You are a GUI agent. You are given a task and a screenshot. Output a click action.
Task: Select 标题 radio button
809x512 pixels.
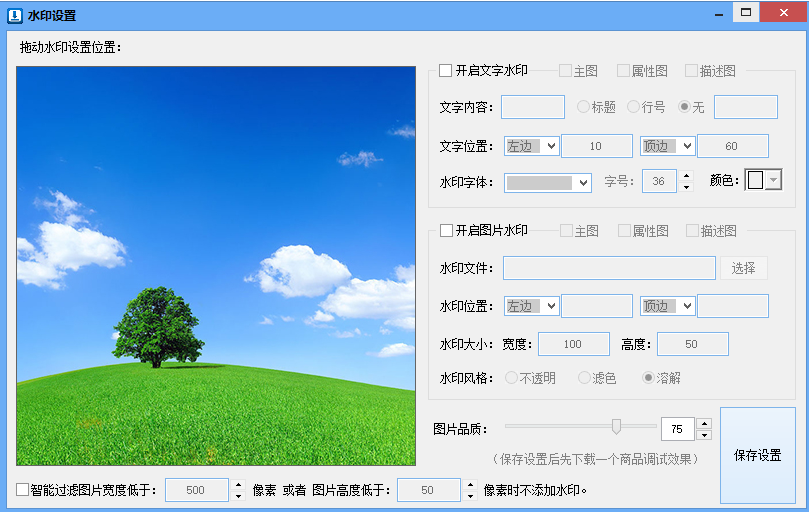pyautogui.click(x=583, y=107)
